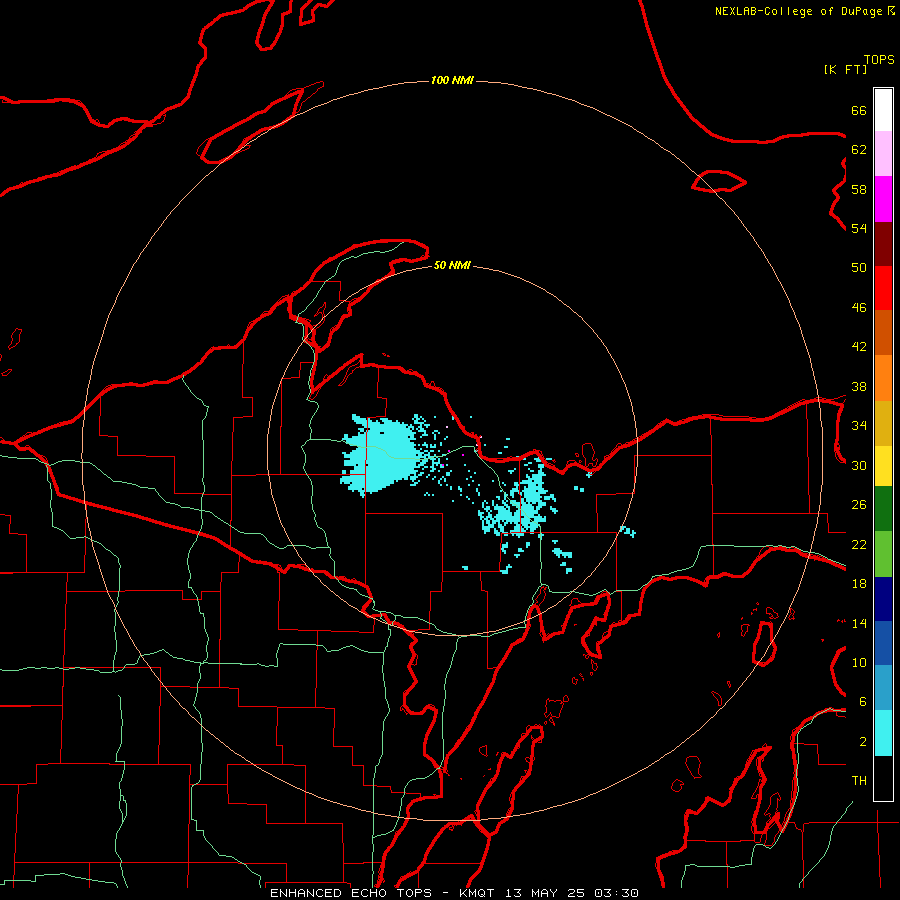Choose the bright orange legend swatch
900x900 pixels.
(883, 378)
